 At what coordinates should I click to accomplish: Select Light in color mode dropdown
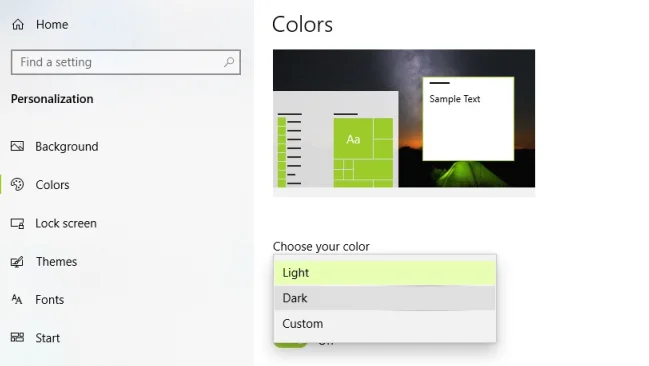pyautogui.click(x=385, y=273)
